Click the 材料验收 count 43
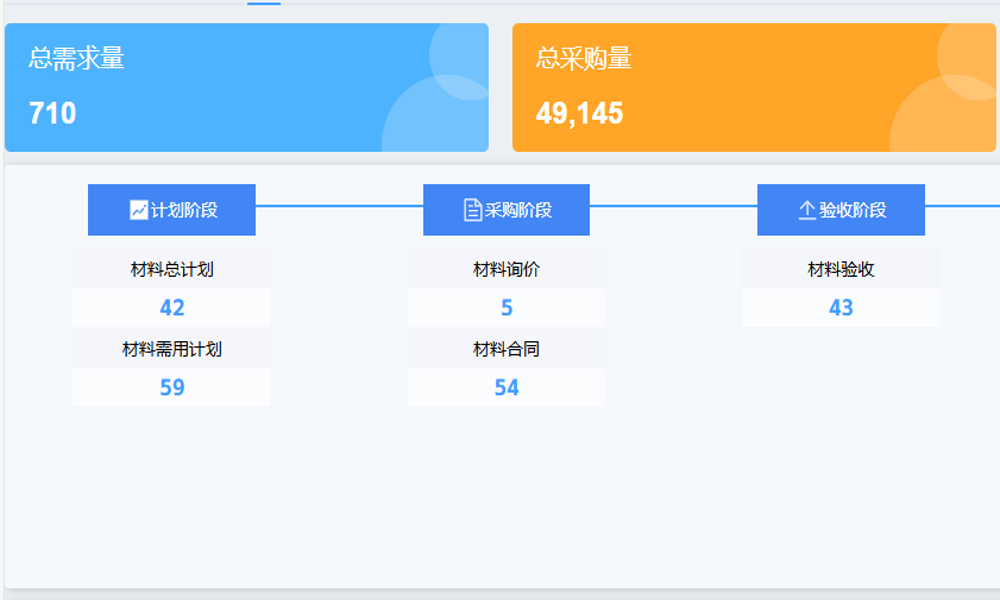This screenshot has width=1000, height=600. tap(841, 308)
